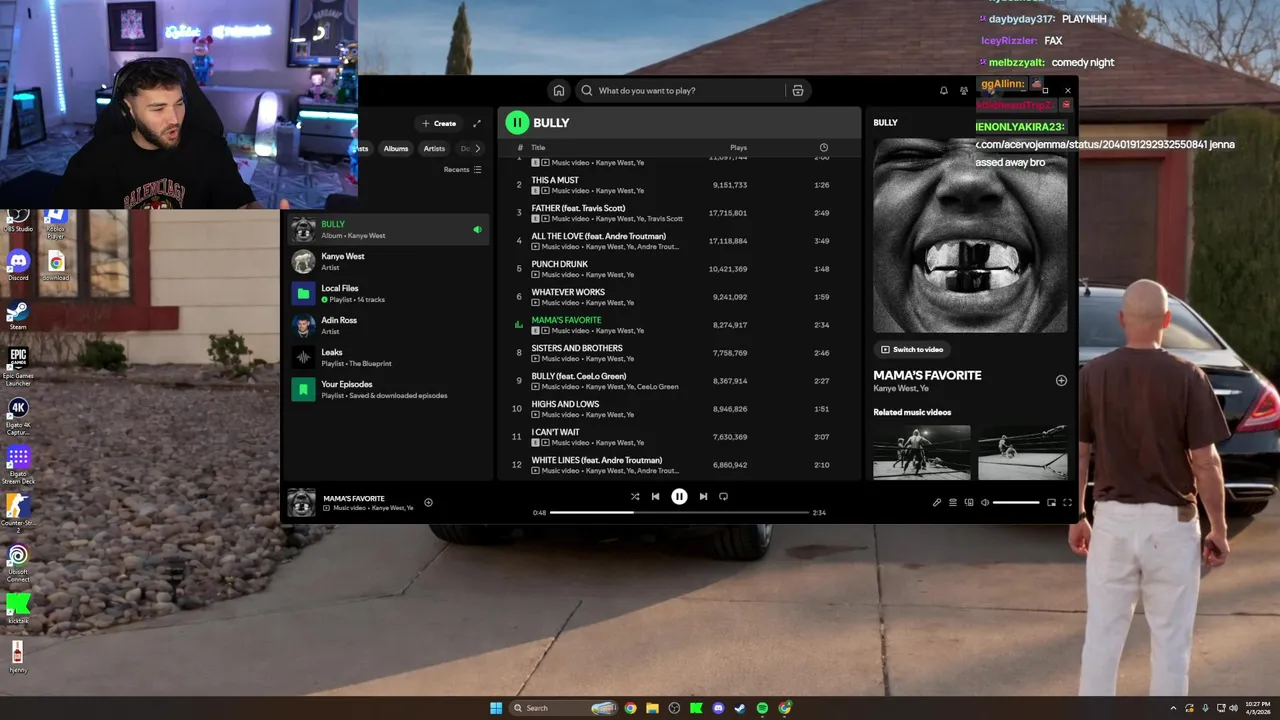
Task: Select the playing track MAMA'S FAVORITE
Action: point(678,325)
